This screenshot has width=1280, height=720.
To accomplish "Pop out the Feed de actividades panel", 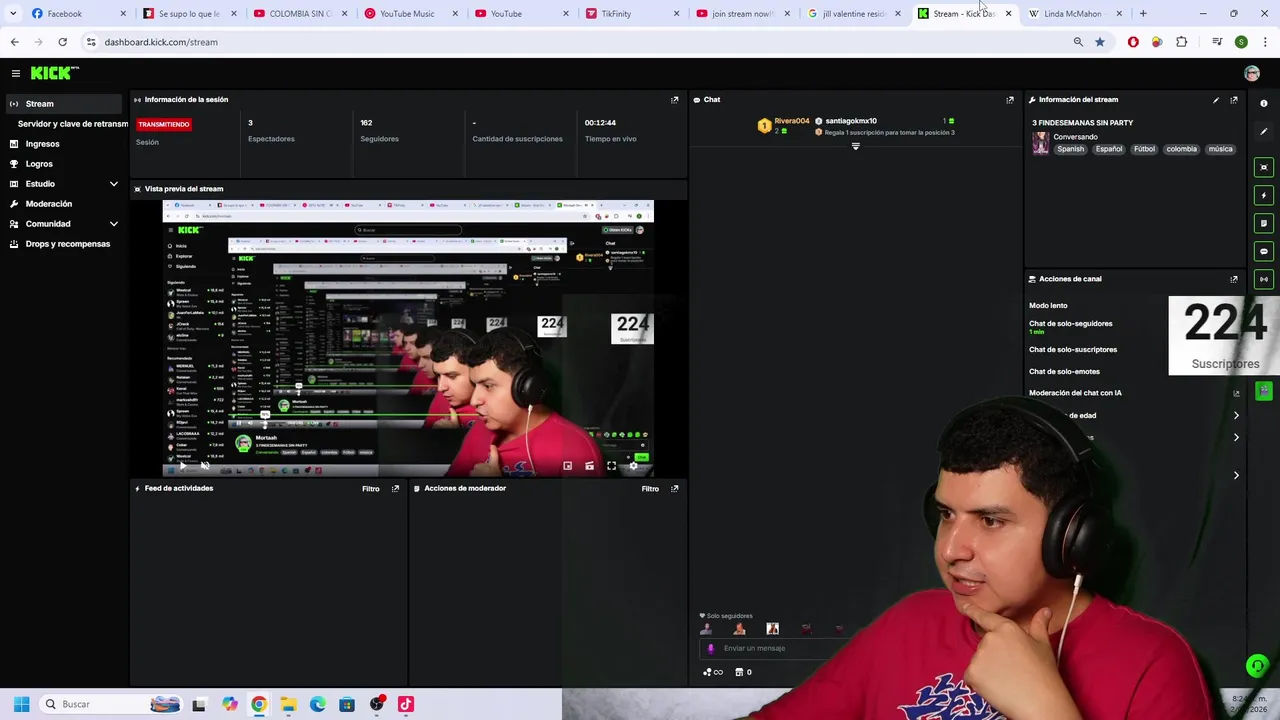I will coord(395,488).
